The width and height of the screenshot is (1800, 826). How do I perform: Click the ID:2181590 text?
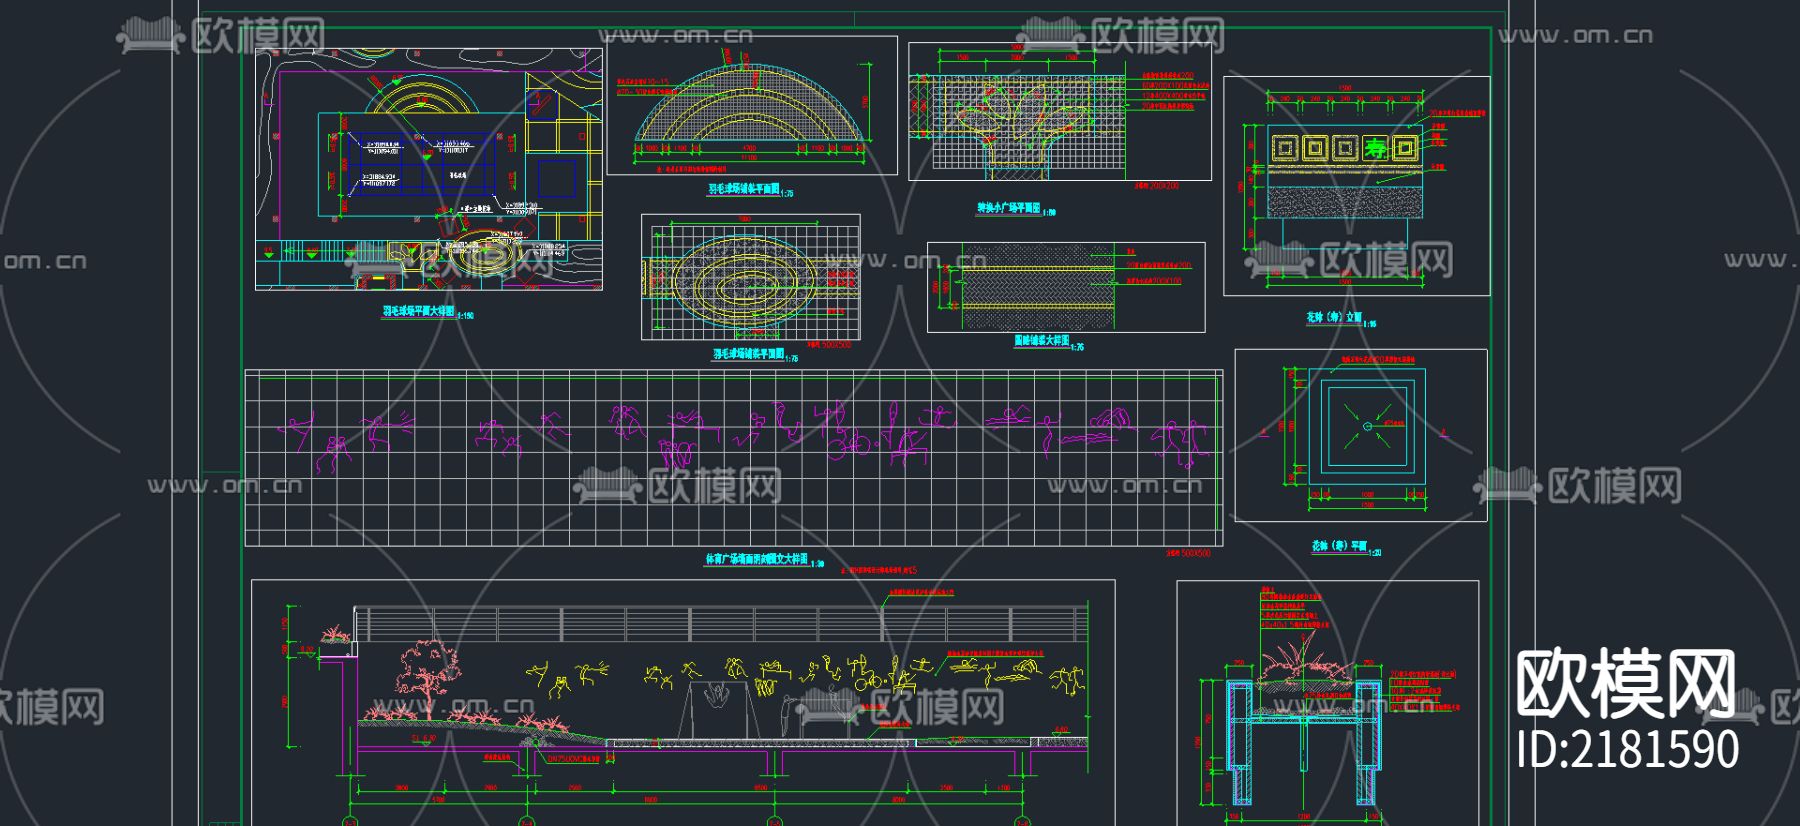click(x=1627, y=749)
